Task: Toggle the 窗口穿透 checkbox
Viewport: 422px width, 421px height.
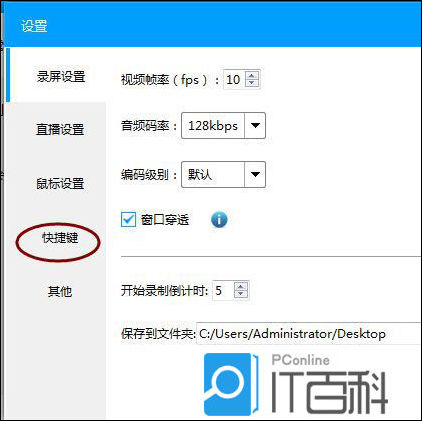Action: point(128,220)
